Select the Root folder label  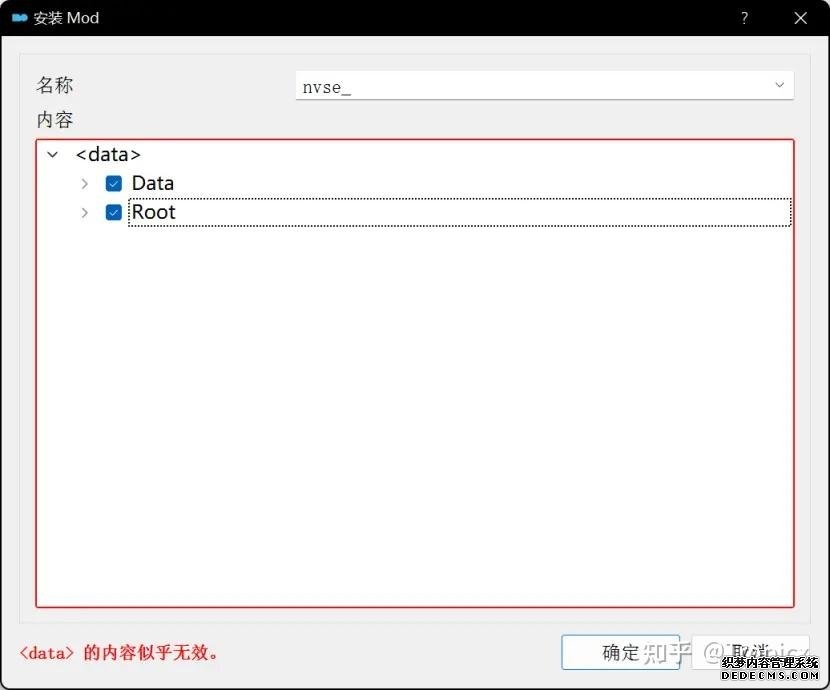pyautogui.click(x=154, y=213)
